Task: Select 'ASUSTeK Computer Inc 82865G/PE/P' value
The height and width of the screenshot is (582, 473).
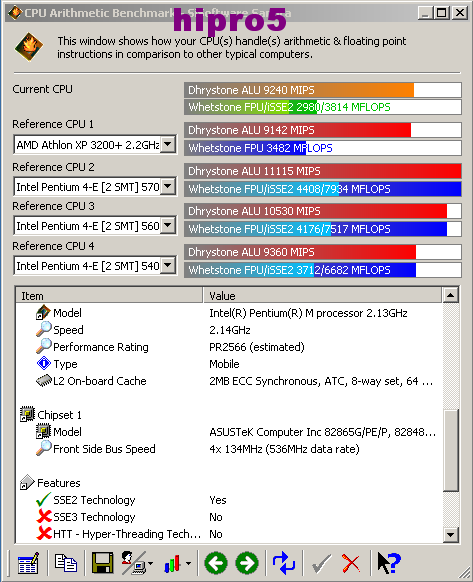Action: tap(323, 432)
